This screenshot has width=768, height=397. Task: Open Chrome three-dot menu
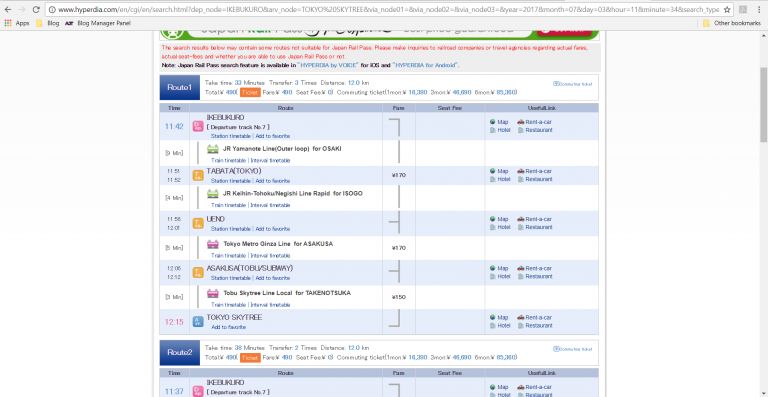tap(758, 9)
